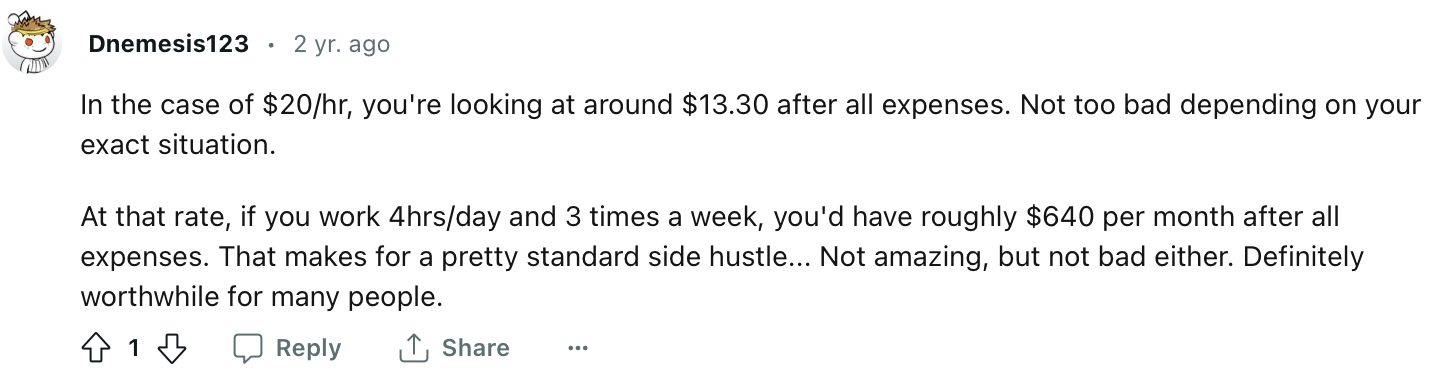Click the Share button label
This screenshot has width=1440, height=392.
point(475,348)
